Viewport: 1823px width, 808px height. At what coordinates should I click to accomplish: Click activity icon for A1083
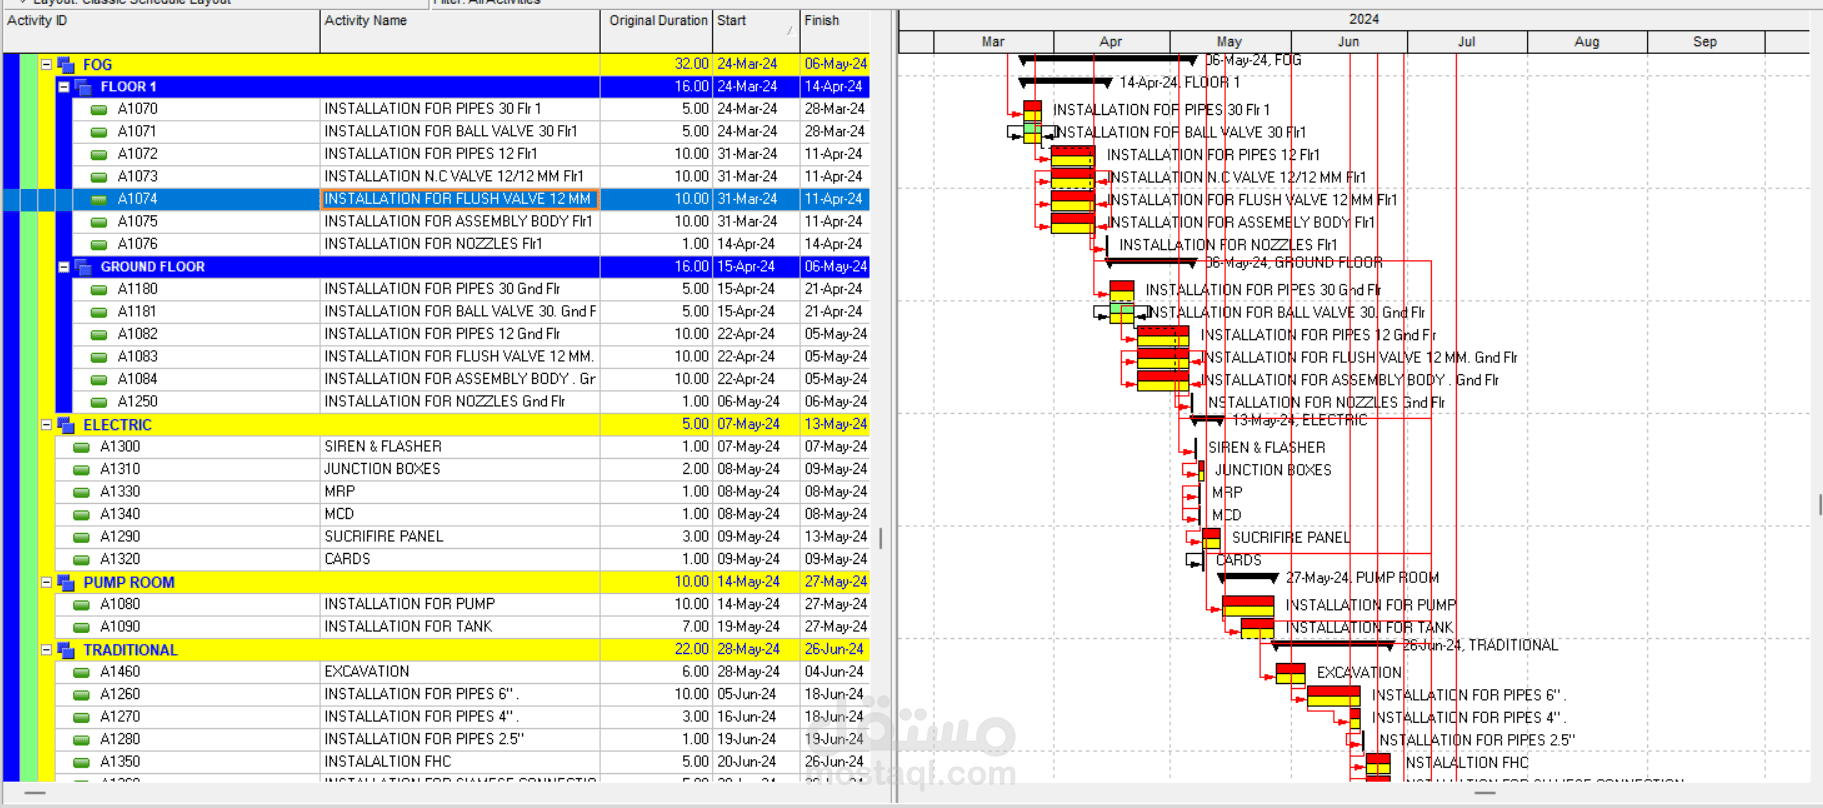coord(99,357)
